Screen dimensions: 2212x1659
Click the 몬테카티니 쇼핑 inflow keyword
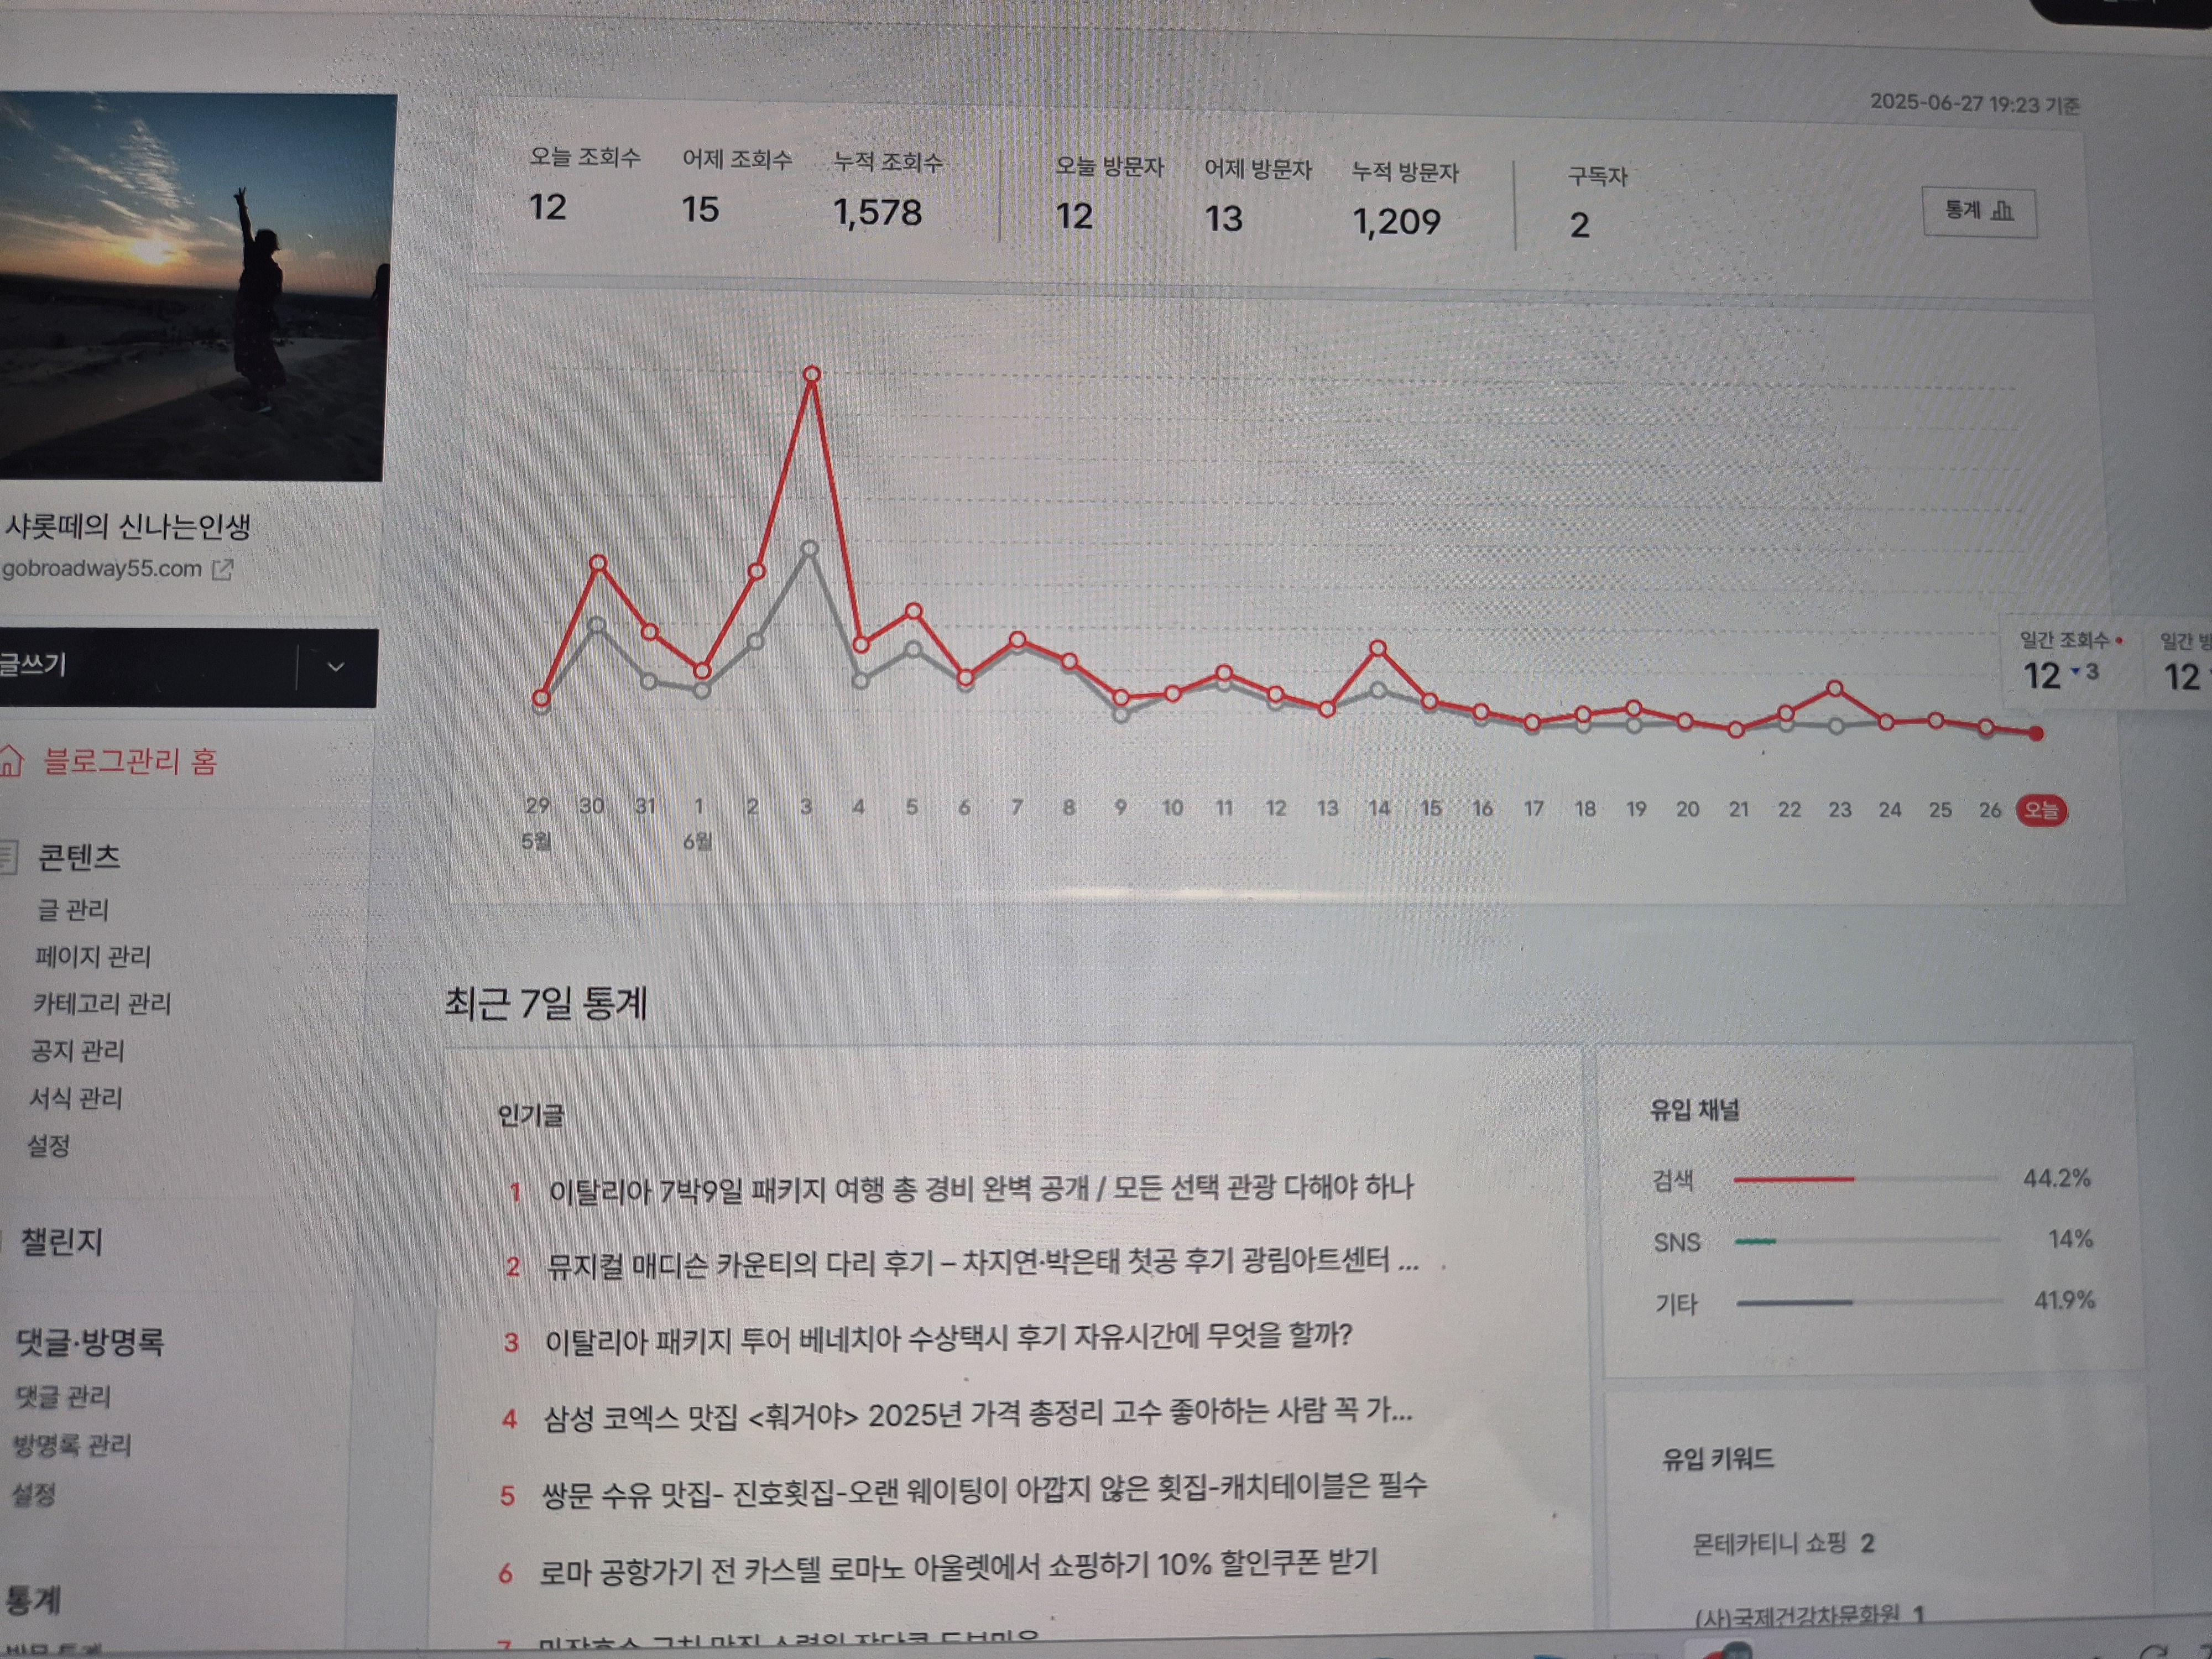(x=1769, y=1543)
